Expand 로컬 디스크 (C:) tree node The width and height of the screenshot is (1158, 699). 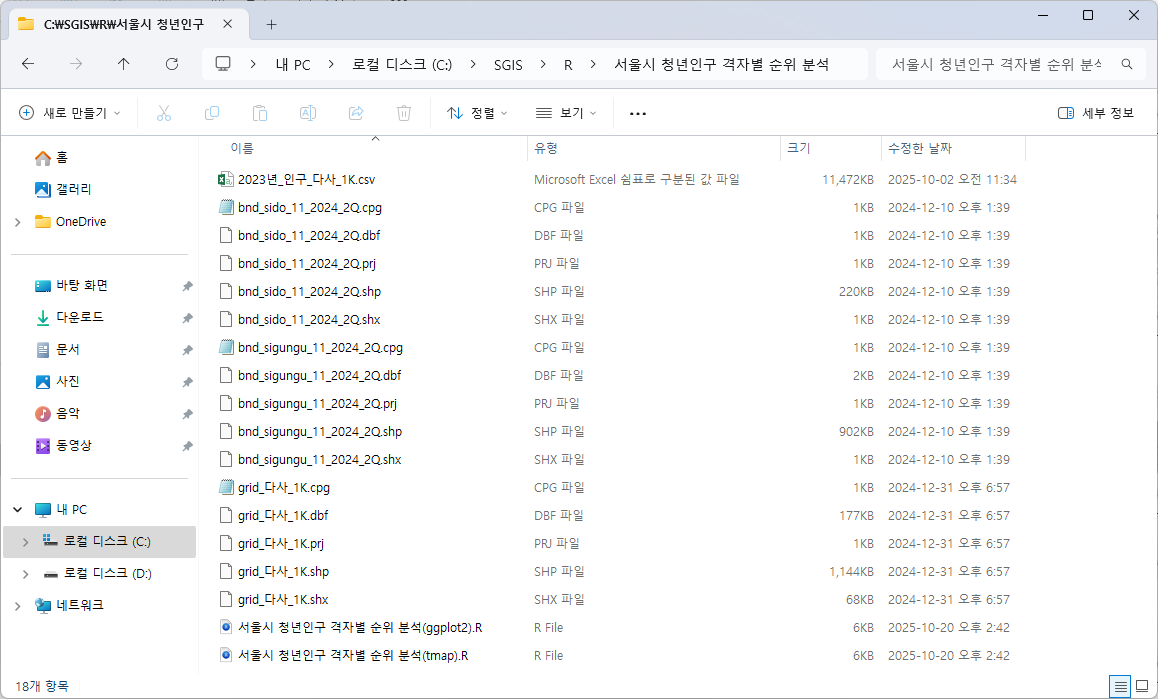[x=26, y=542]
